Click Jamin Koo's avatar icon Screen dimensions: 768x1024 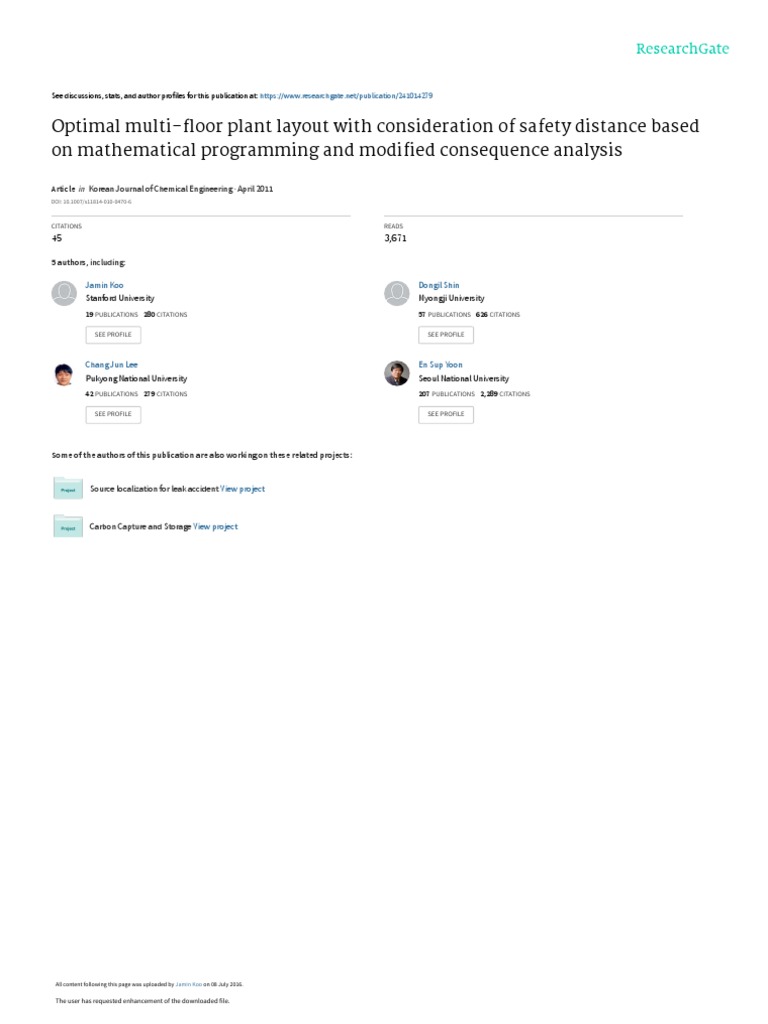(64, 293)
